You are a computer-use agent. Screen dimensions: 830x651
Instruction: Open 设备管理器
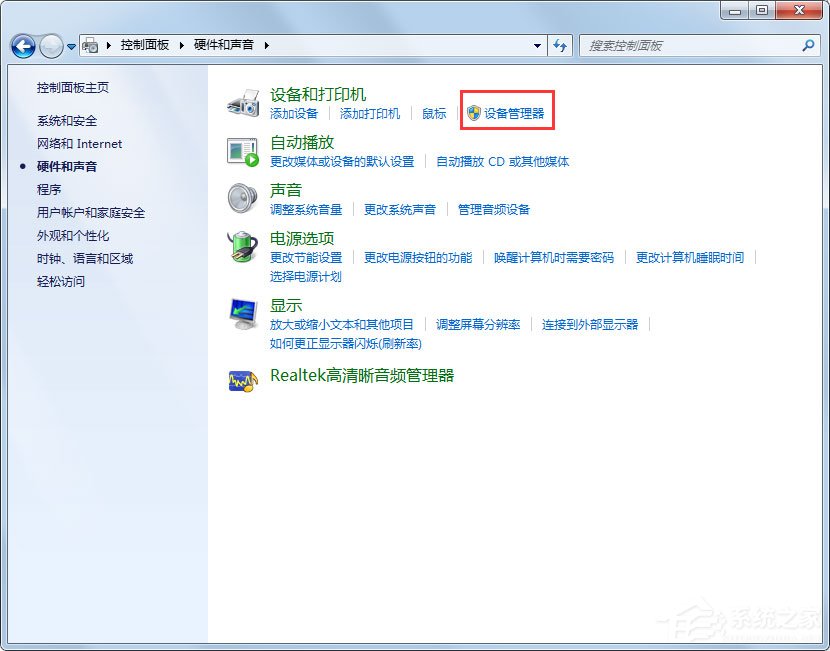(x=512, y=112)
